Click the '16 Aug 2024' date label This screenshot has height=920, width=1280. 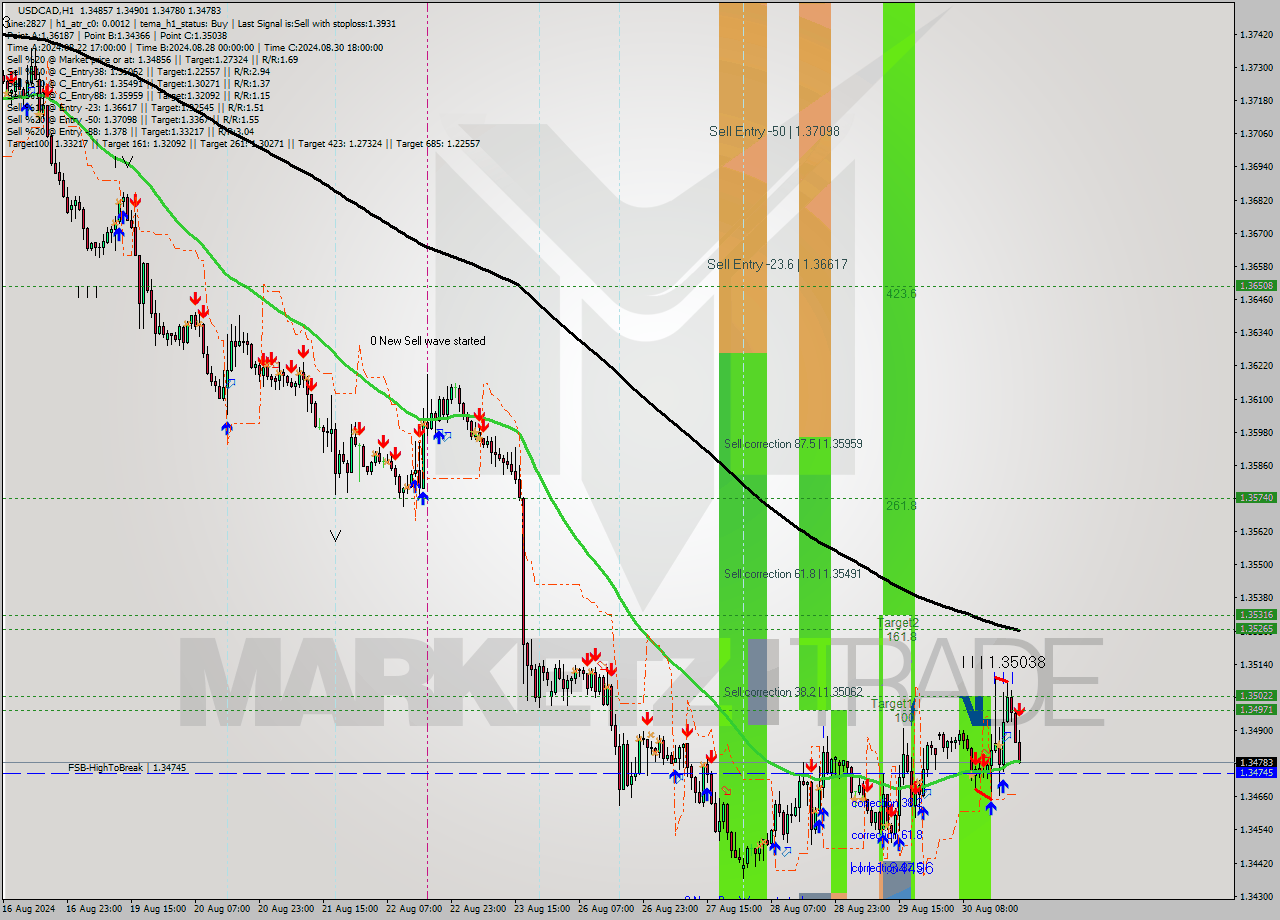28,909
